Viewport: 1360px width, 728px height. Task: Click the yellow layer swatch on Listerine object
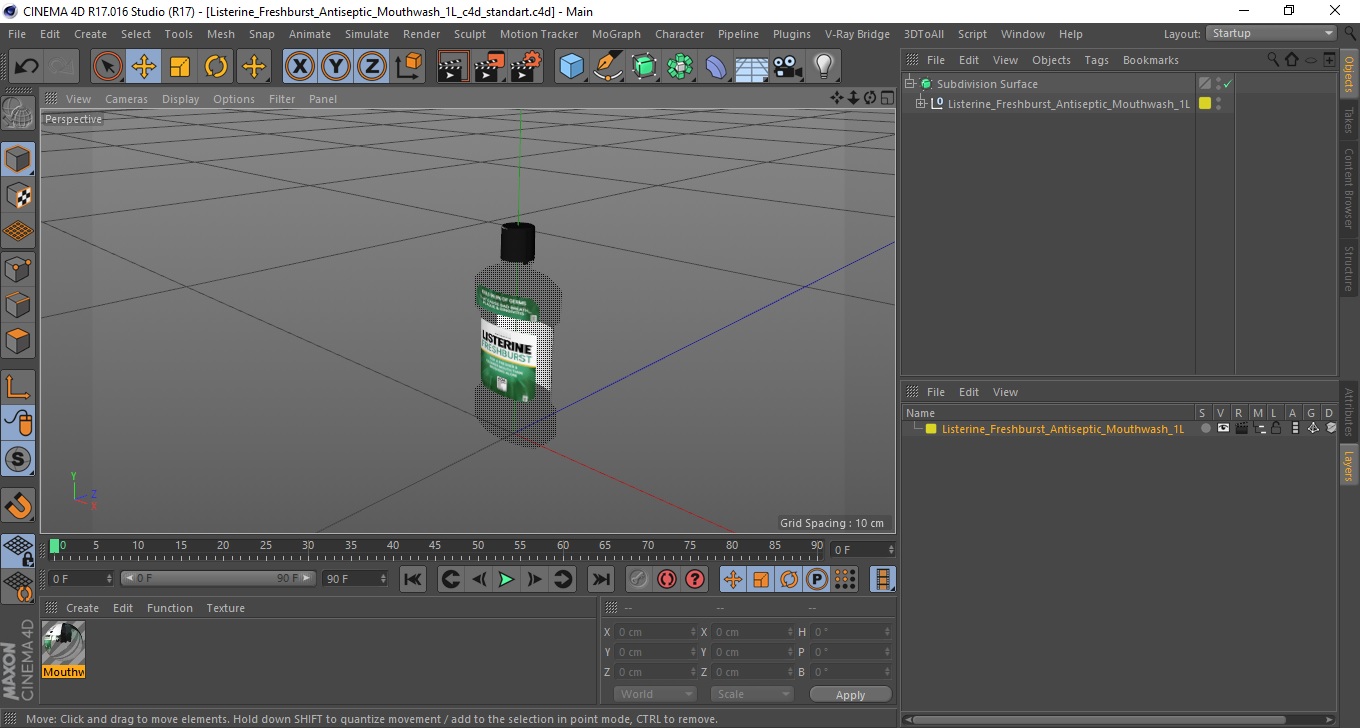(x=1205, y=103)
